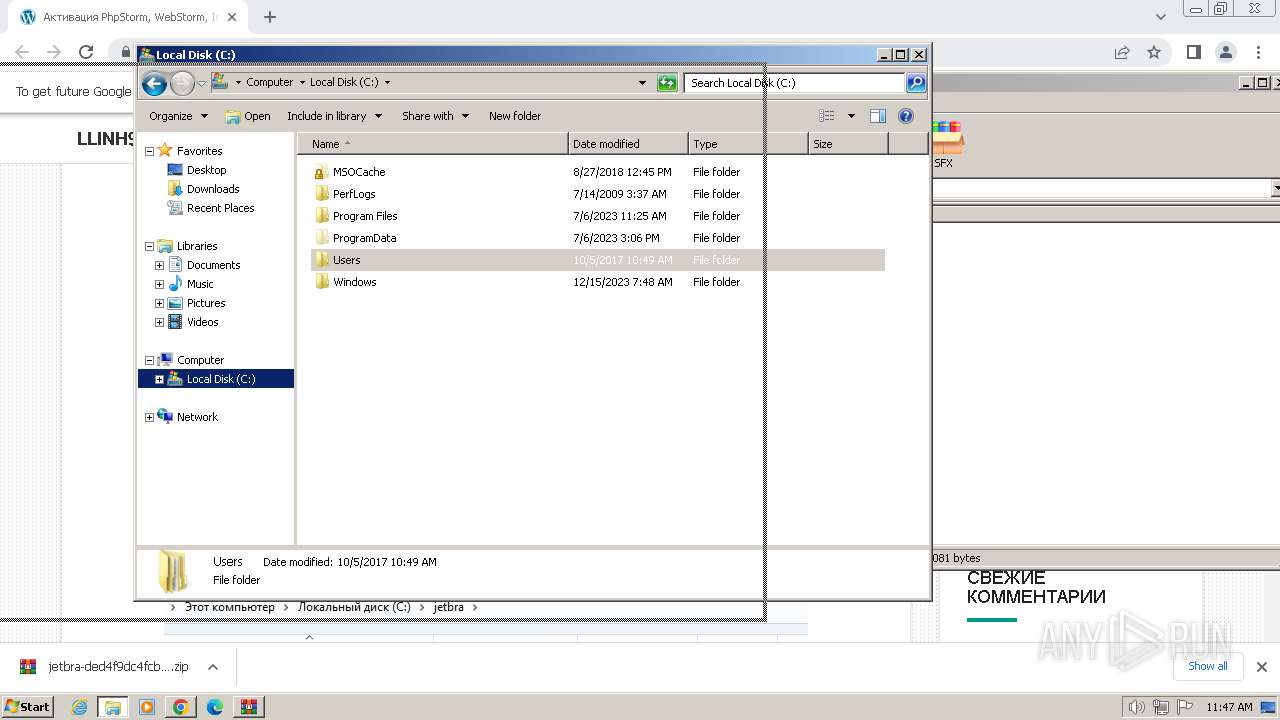Open the Organize dropdown menu
This screenshot has height=720, width=1280.
point(178,116)
